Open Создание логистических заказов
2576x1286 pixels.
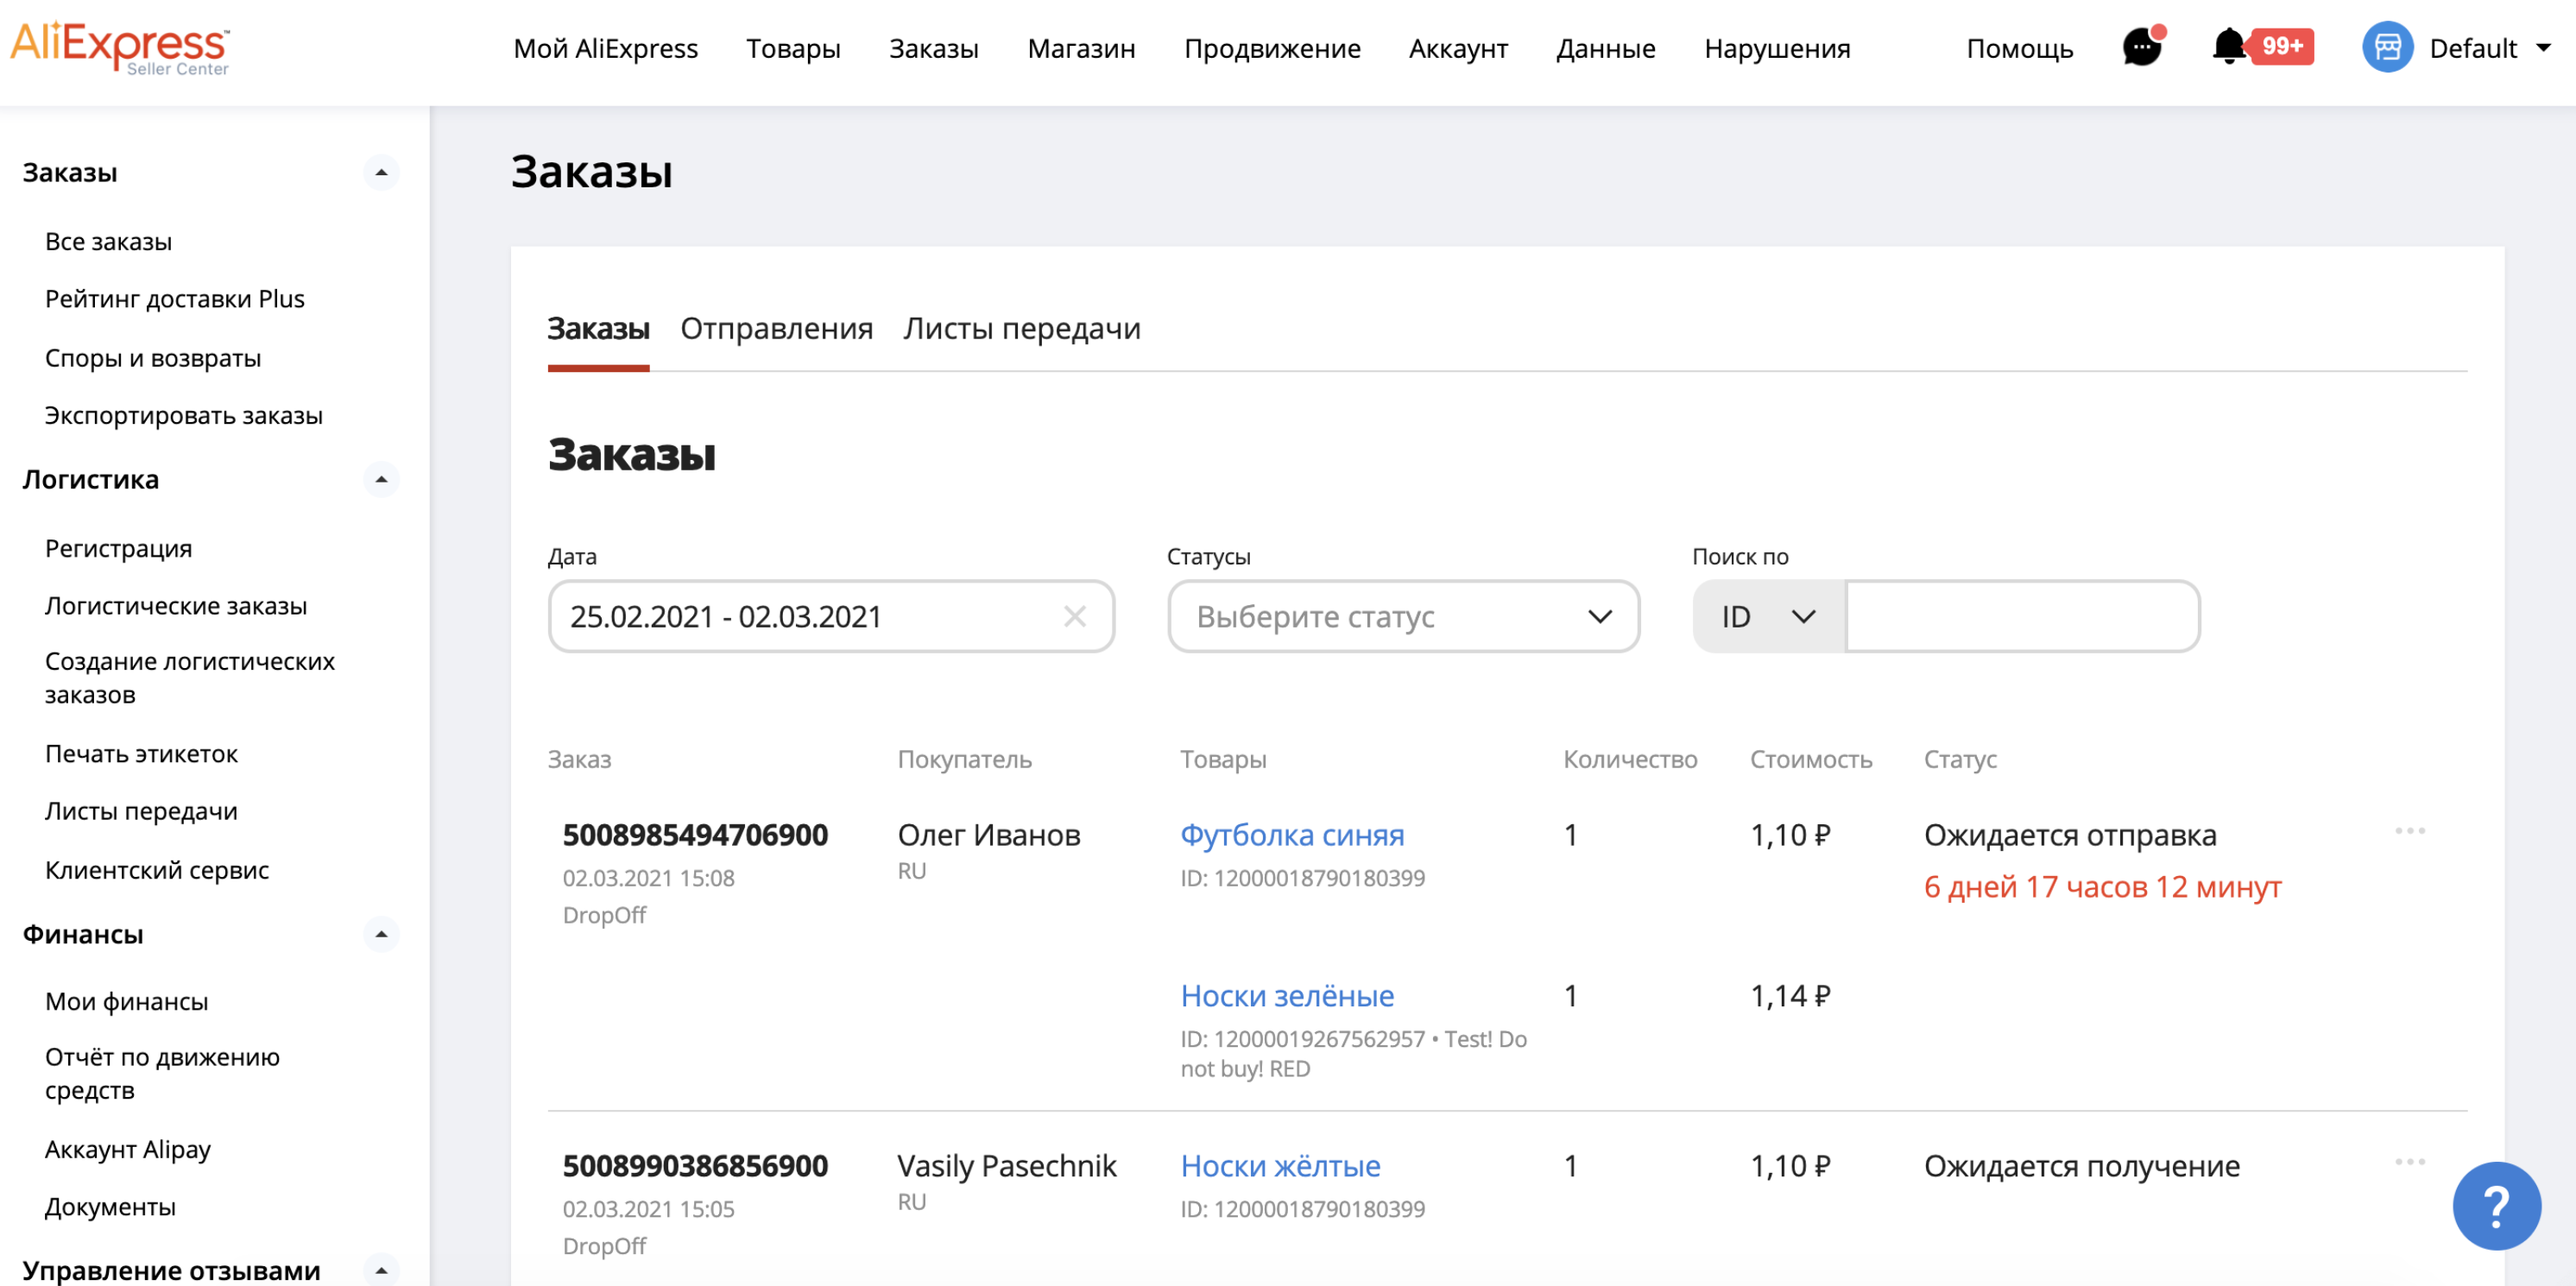click(x=190, y=677)
